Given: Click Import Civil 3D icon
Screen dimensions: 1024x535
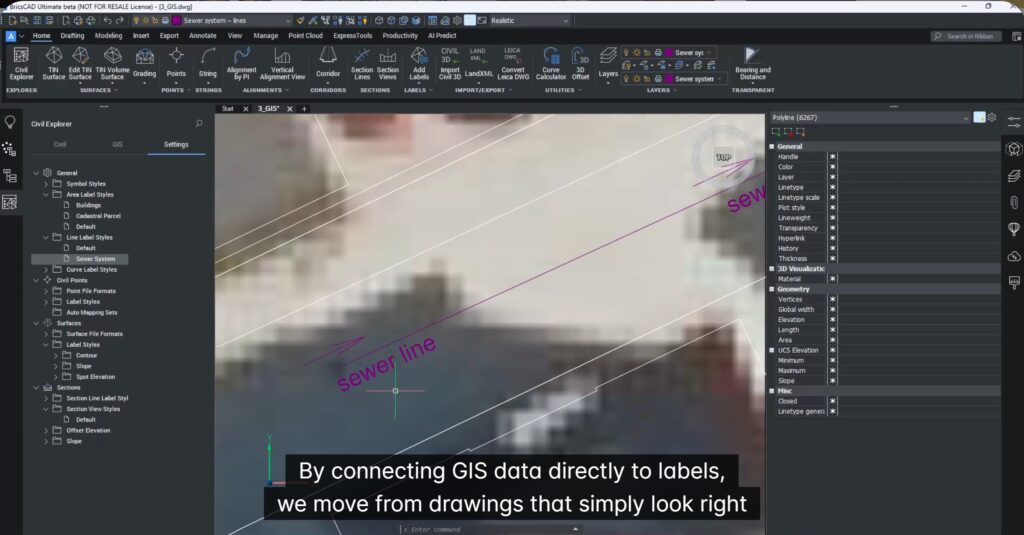Looking at the screenshot, I should point(450,63).
